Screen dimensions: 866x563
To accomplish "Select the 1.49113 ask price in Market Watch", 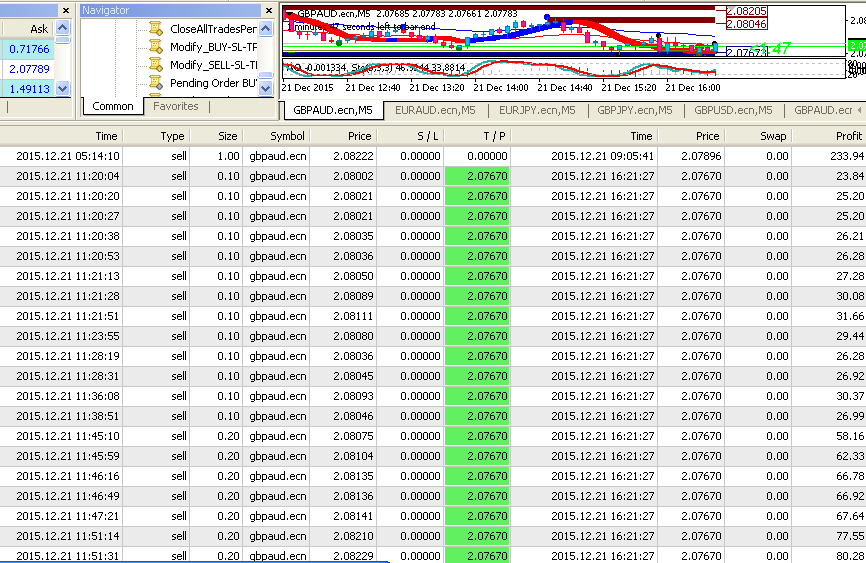I will [29, 88].
